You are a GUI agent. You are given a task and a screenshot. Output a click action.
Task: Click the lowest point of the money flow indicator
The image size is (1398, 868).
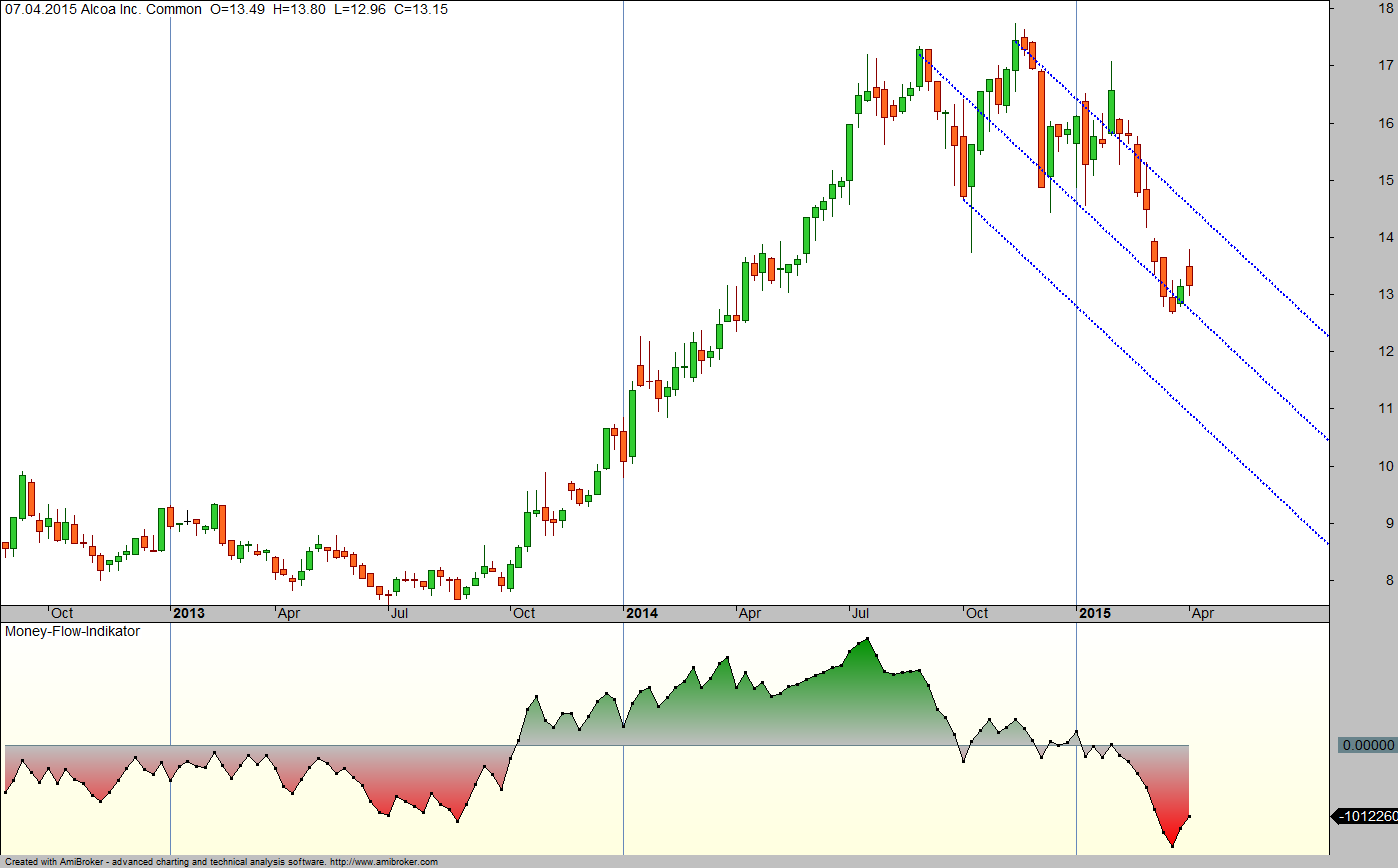coord(1172,846)
